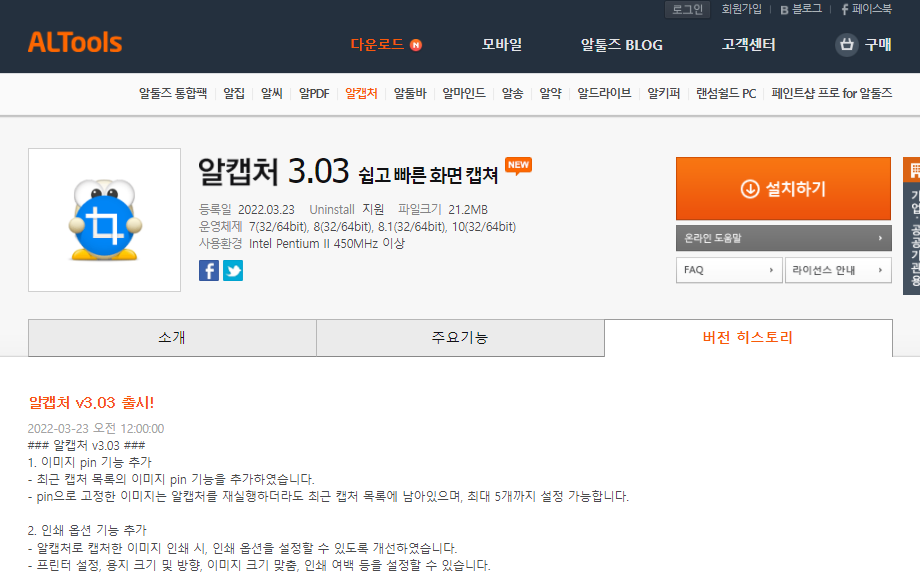The image size is (920, 586).
Task: Open the 페이스북 link in top bar
Action: (867, 9)
